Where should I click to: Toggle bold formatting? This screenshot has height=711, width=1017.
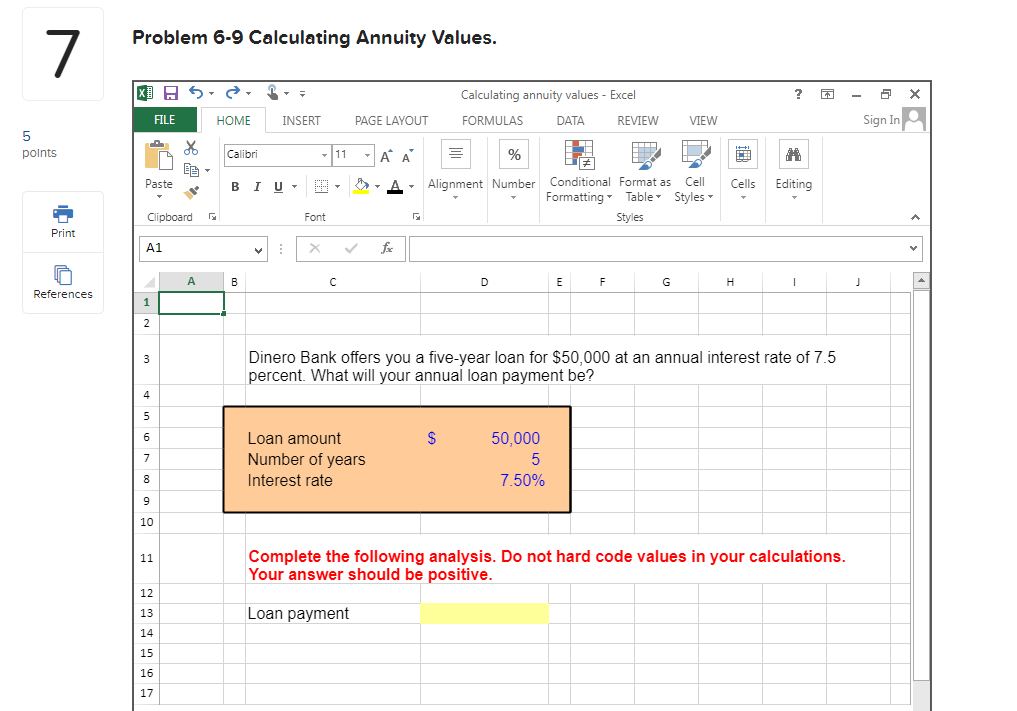pos(235,188)
